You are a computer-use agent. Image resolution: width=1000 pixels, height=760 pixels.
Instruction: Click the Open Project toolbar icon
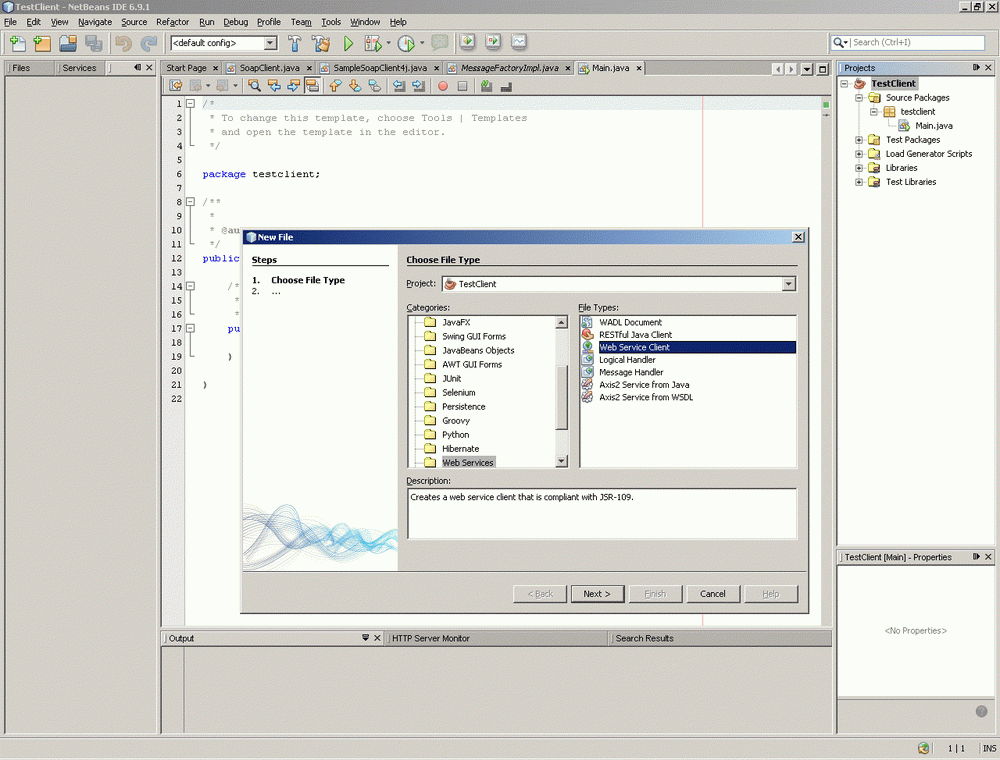[68, 43]
